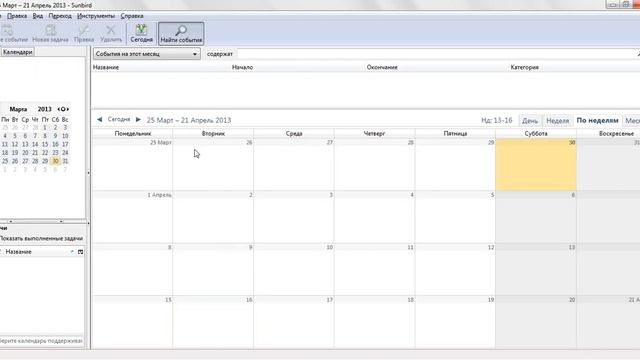Viewport: 640px width, 360px height.
Task: Open the Инструменты menu
Action: 96,16
